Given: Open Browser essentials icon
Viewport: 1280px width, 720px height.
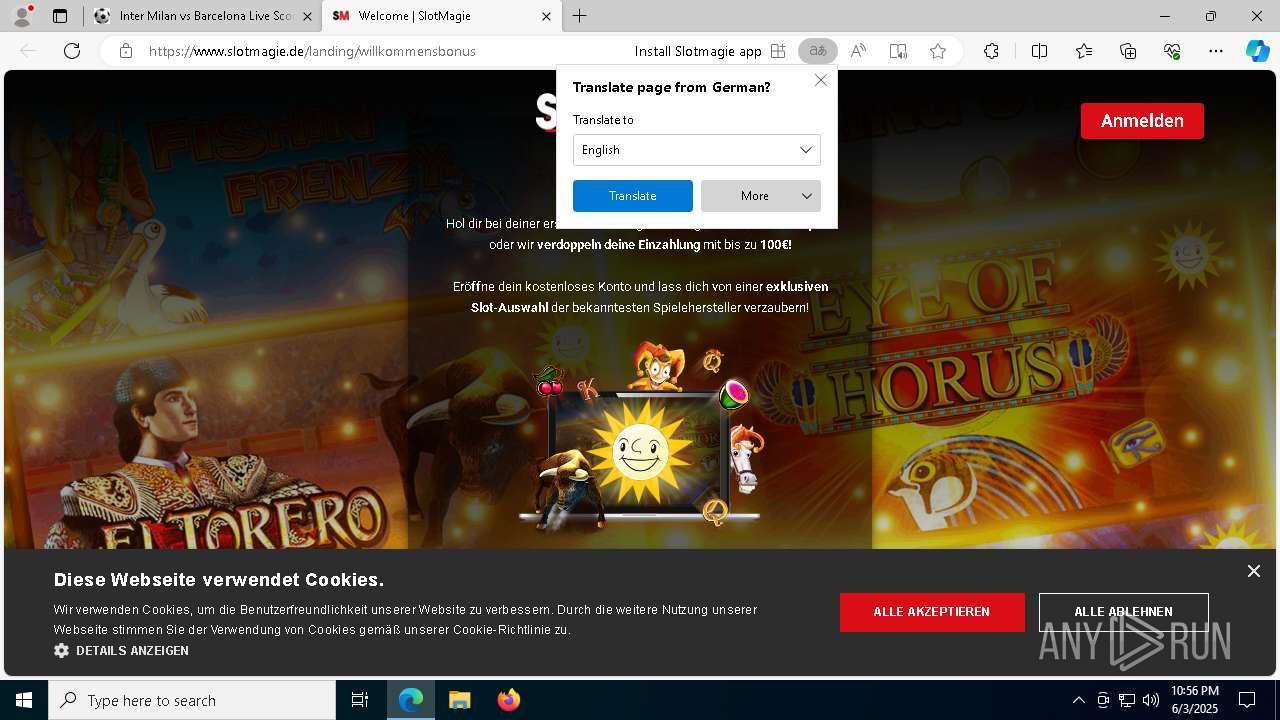Looking at the screenshot, I should (x=1172, y=51).
